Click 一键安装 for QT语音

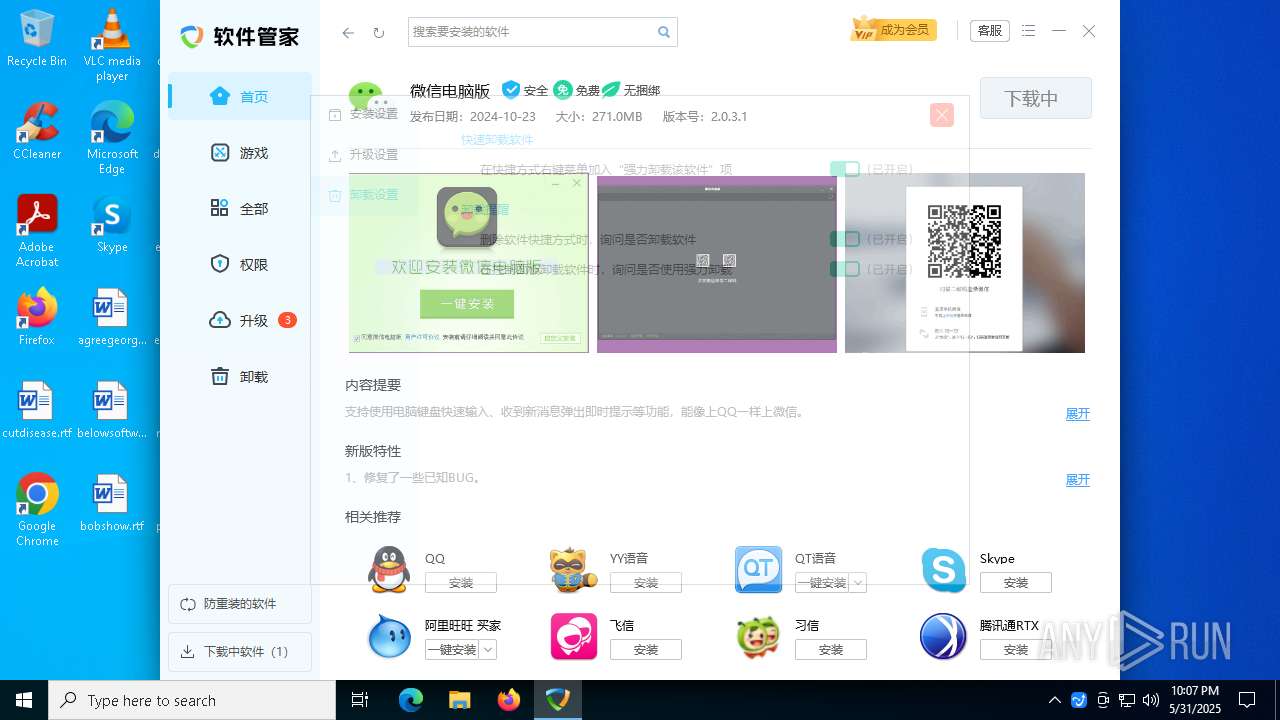(x=823, y=583)
